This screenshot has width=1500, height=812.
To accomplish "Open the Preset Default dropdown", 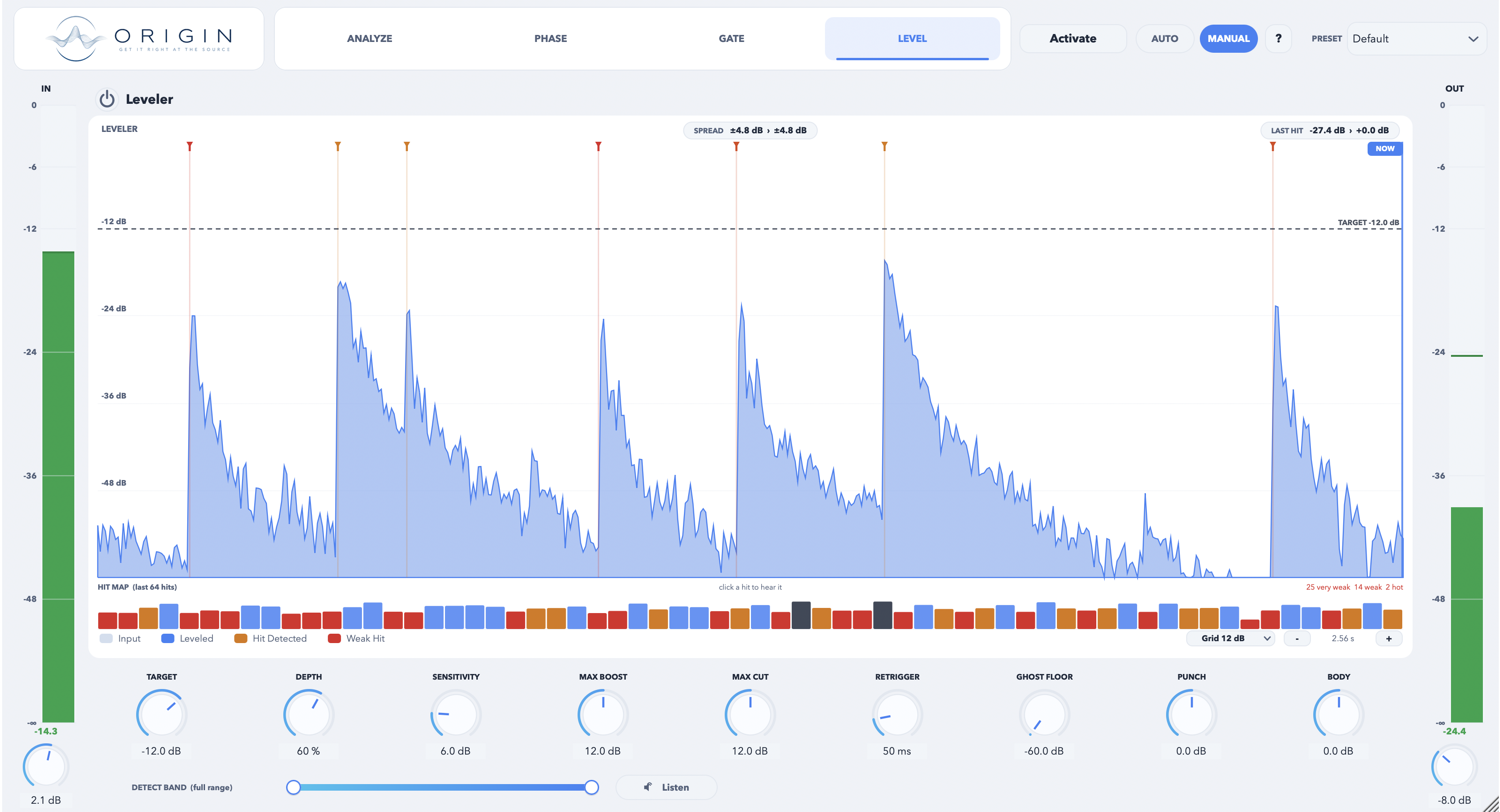I will pyautogui.click(x=1418, y=39).
